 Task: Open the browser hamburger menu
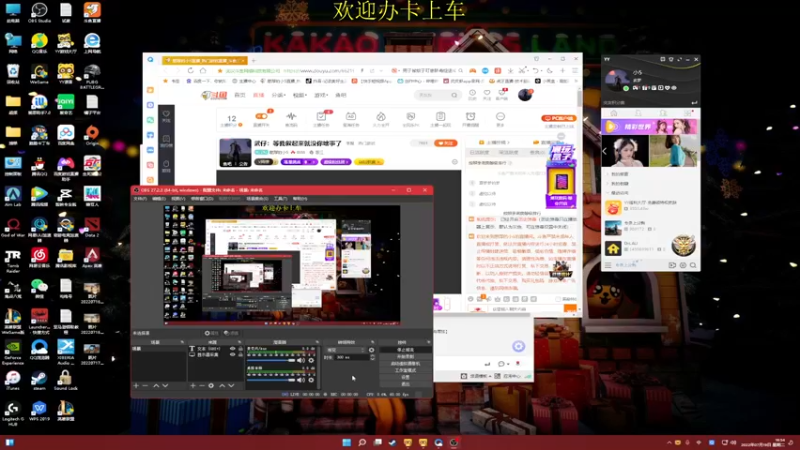[x=574, y=70]
